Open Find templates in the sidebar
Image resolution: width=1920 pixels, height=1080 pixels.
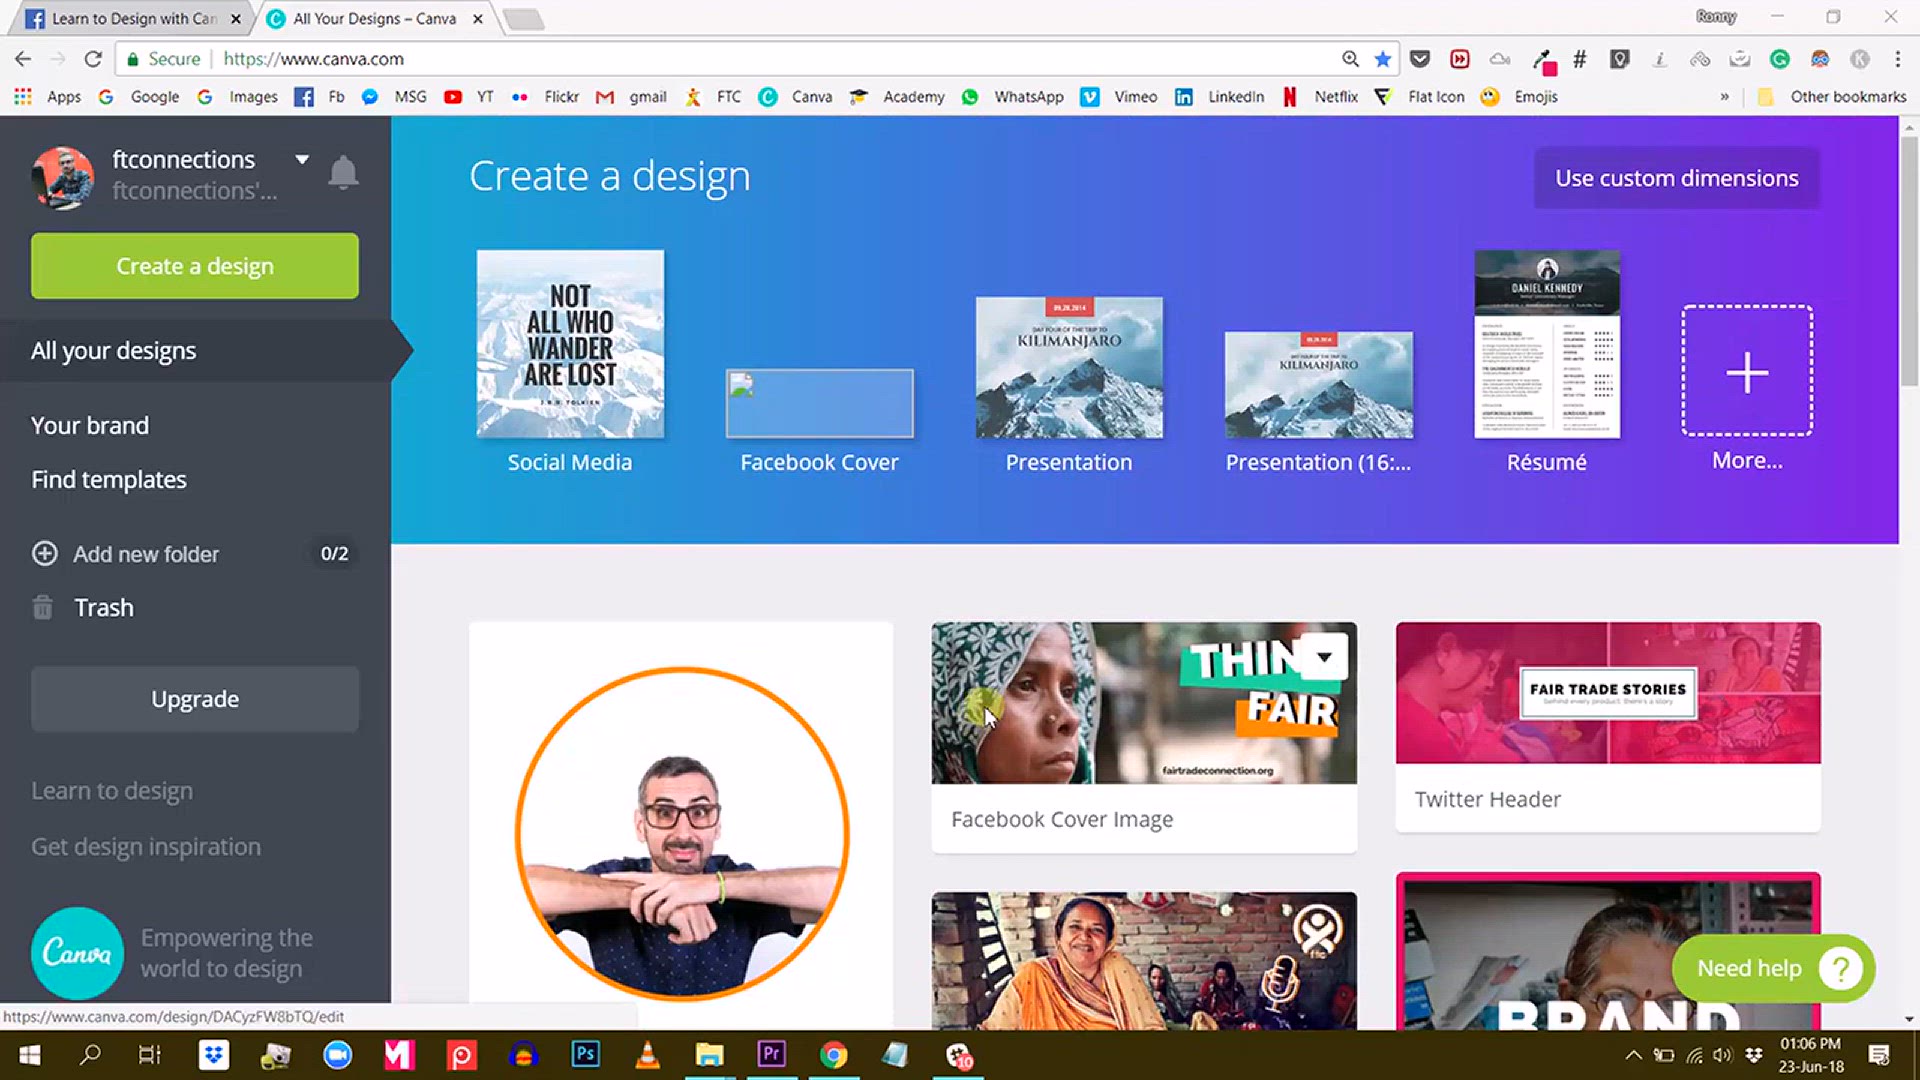(109, 479)
